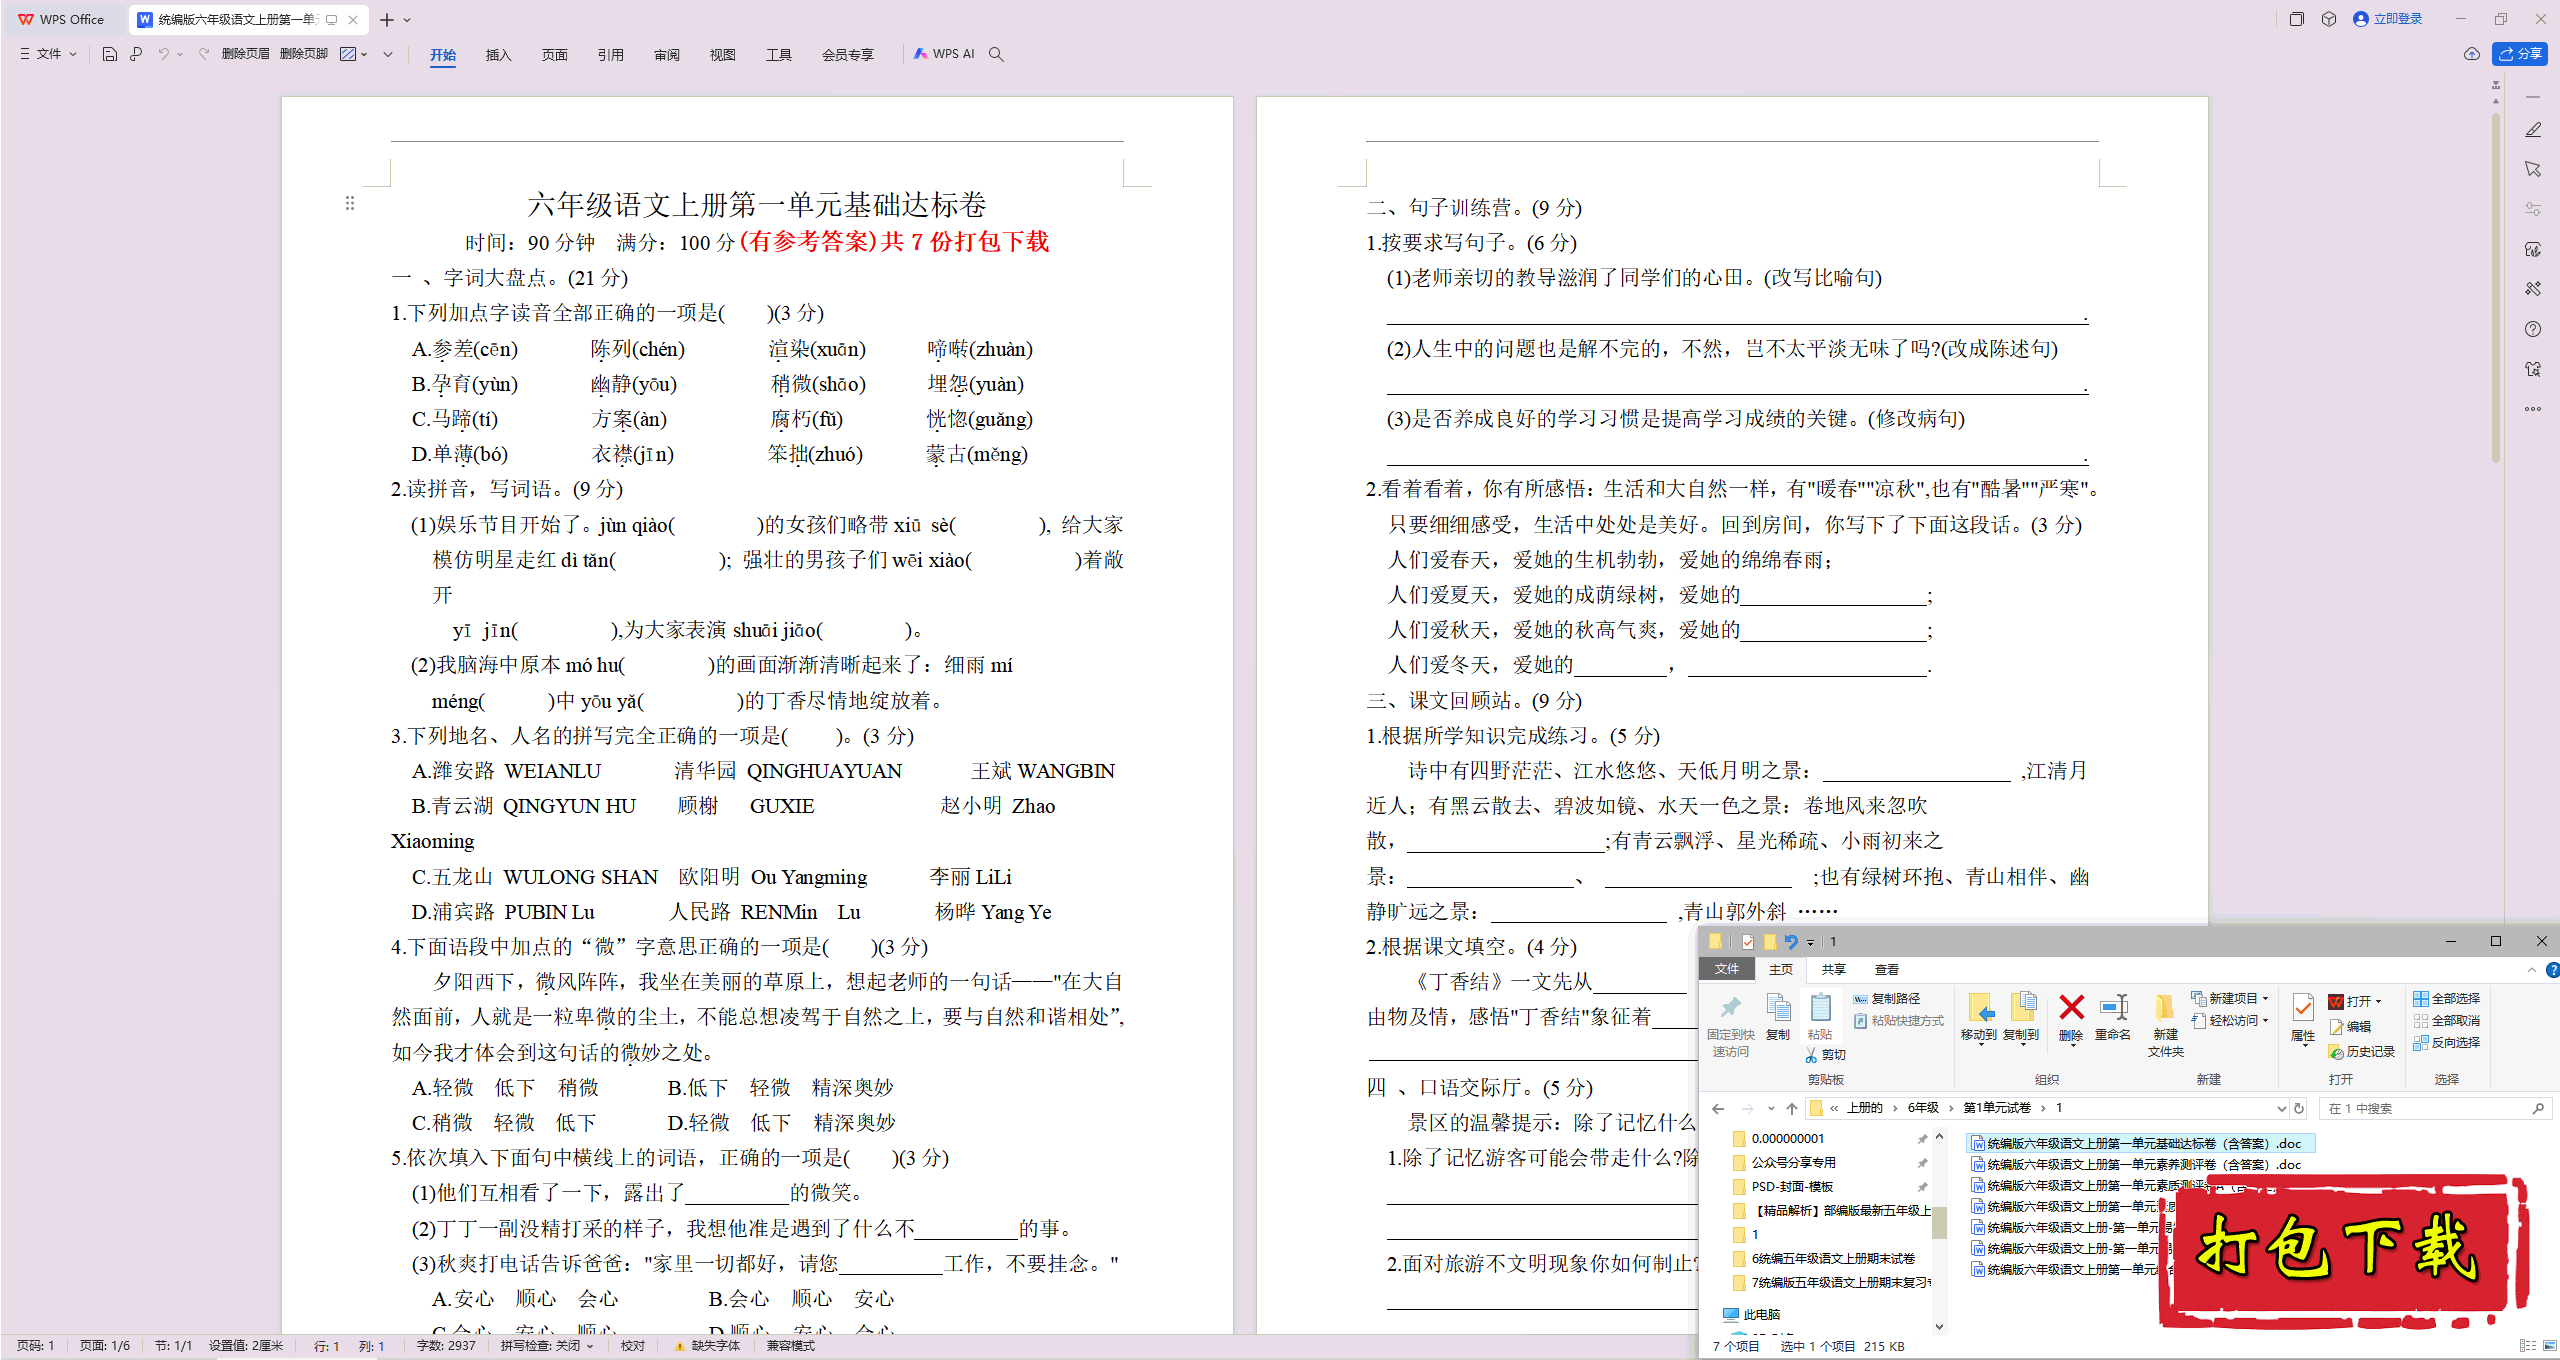The height and width of the screenshot is (1360, 2560).
Task: Click the Explorer help question mark
Action: point(2552,969)
